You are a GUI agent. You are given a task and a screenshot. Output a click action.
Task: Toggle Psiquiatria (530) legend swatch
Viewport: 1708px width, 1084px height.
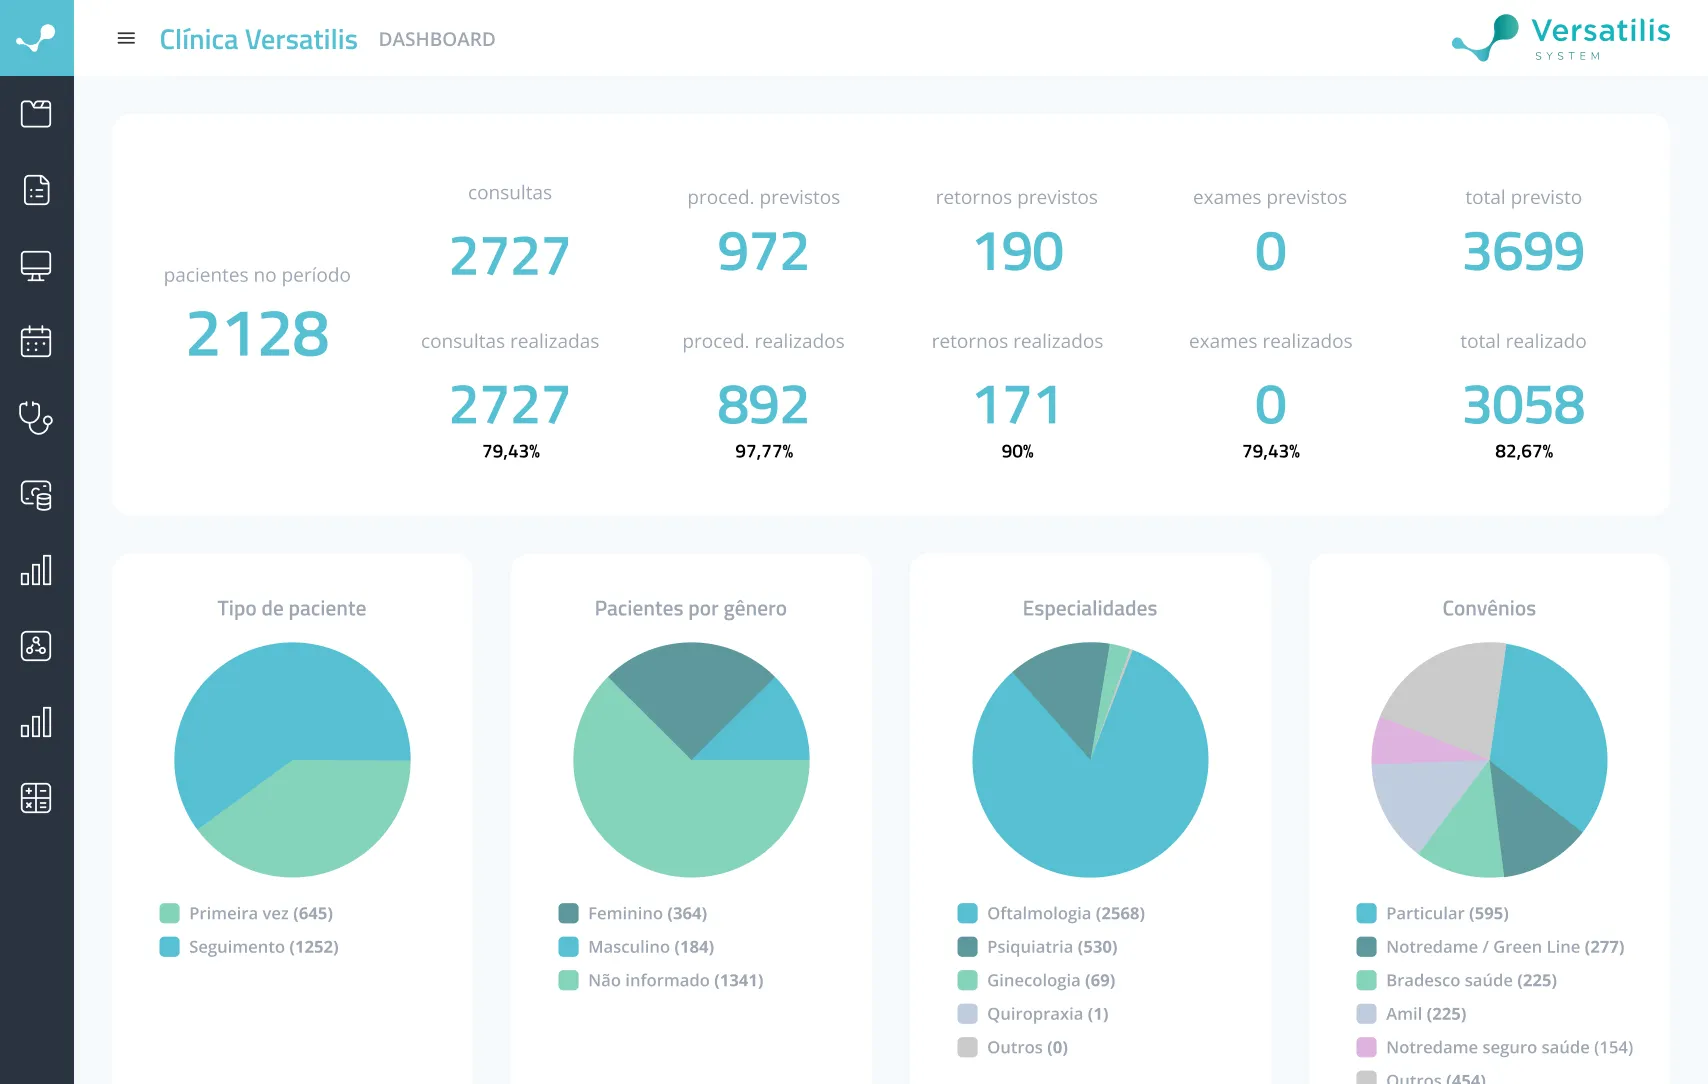point(967,946)
